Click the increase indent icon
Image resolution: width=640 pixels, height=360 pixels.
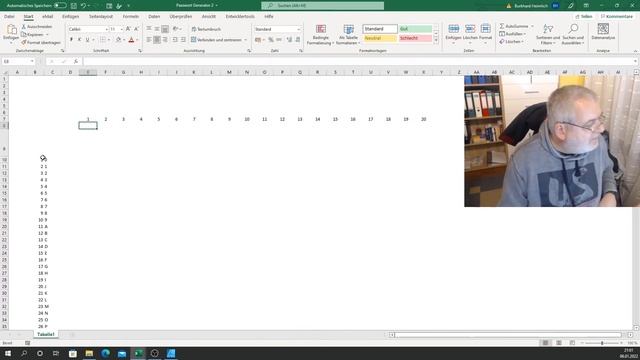pyautogui.click(x=183, y=40)
